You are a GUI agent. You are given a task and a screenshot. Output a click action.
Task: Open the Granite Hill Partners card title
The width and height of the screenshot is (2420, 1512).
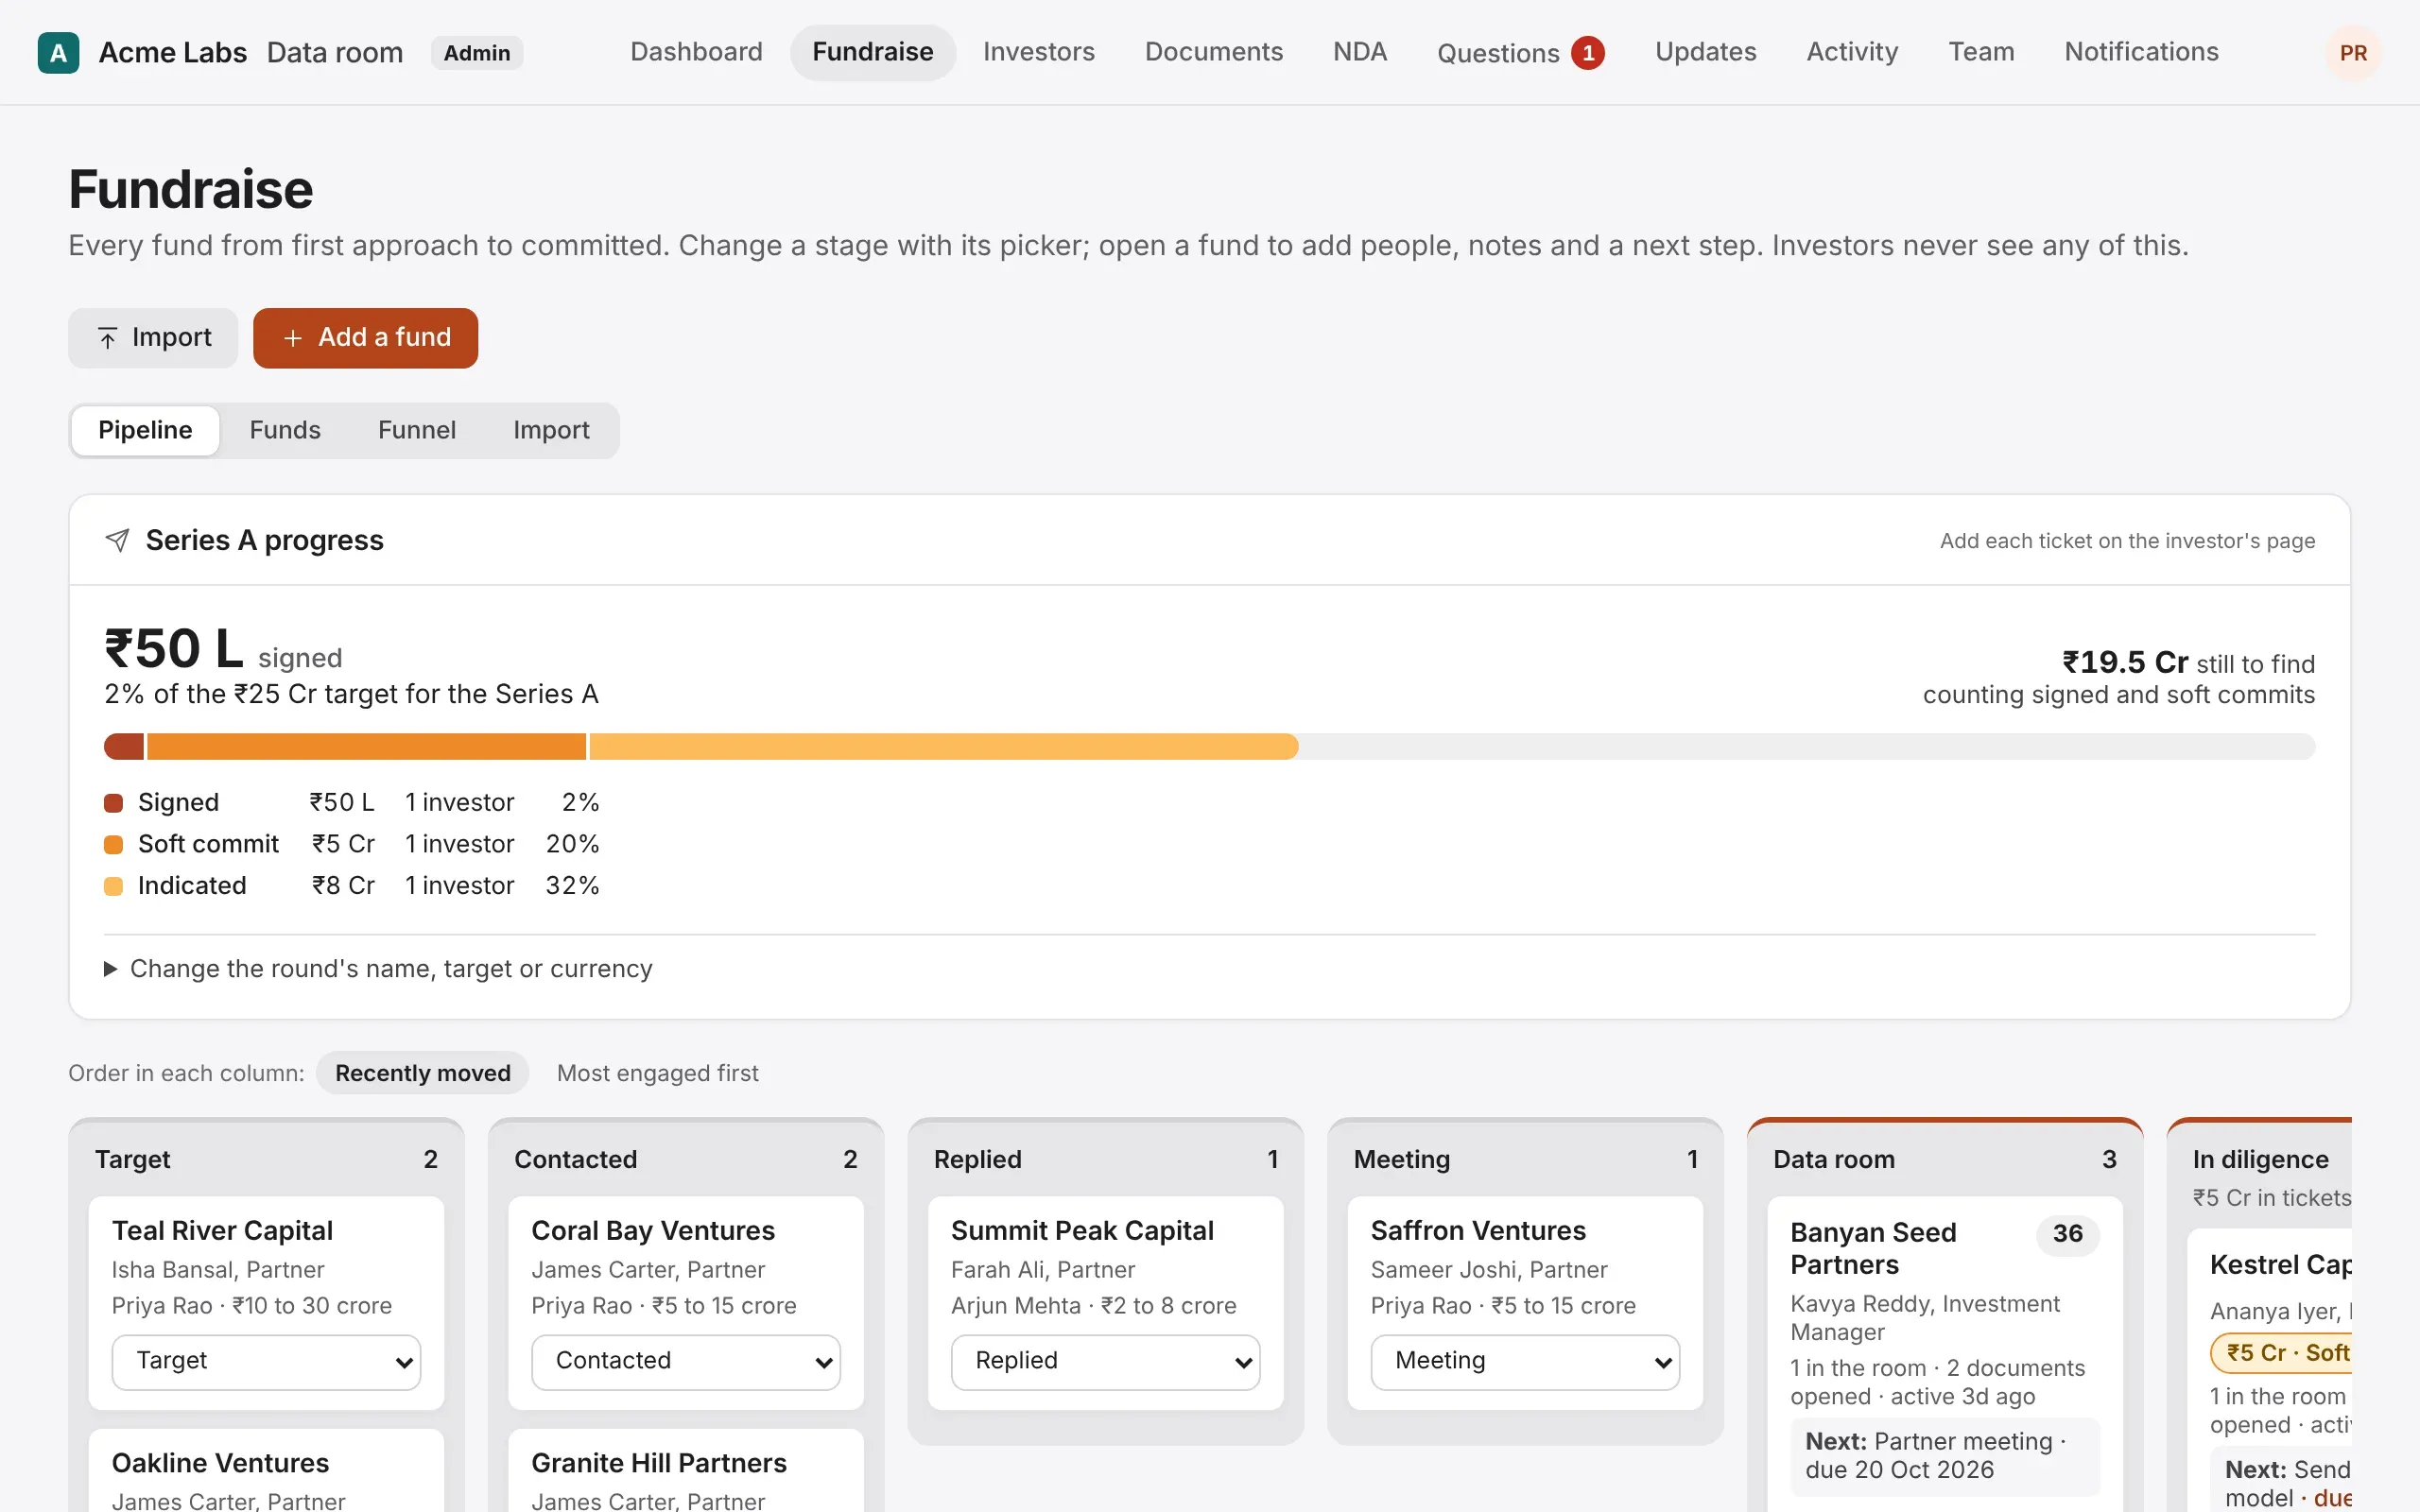(659, 1463)
